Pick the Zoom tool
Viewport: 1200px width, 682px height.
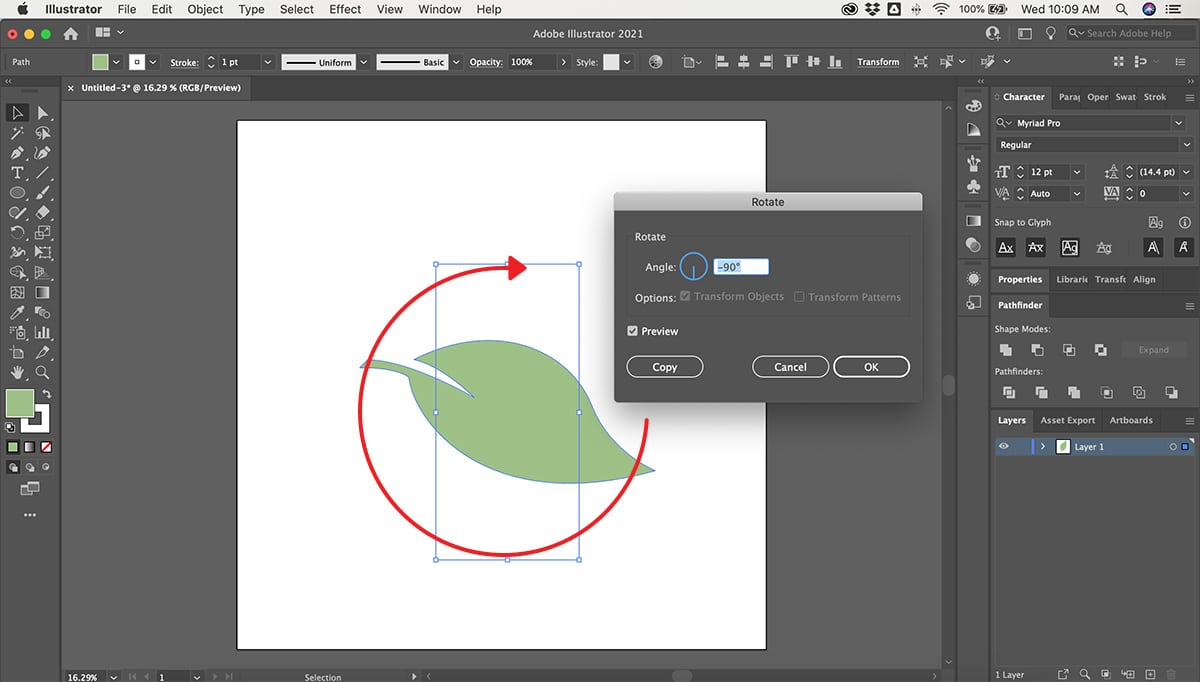tap(43, 372)
